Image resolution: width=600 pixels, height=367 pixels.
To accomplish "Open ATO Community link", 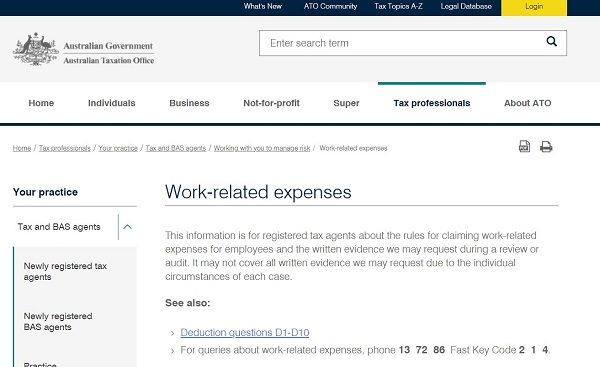I will tap(330, 6).
